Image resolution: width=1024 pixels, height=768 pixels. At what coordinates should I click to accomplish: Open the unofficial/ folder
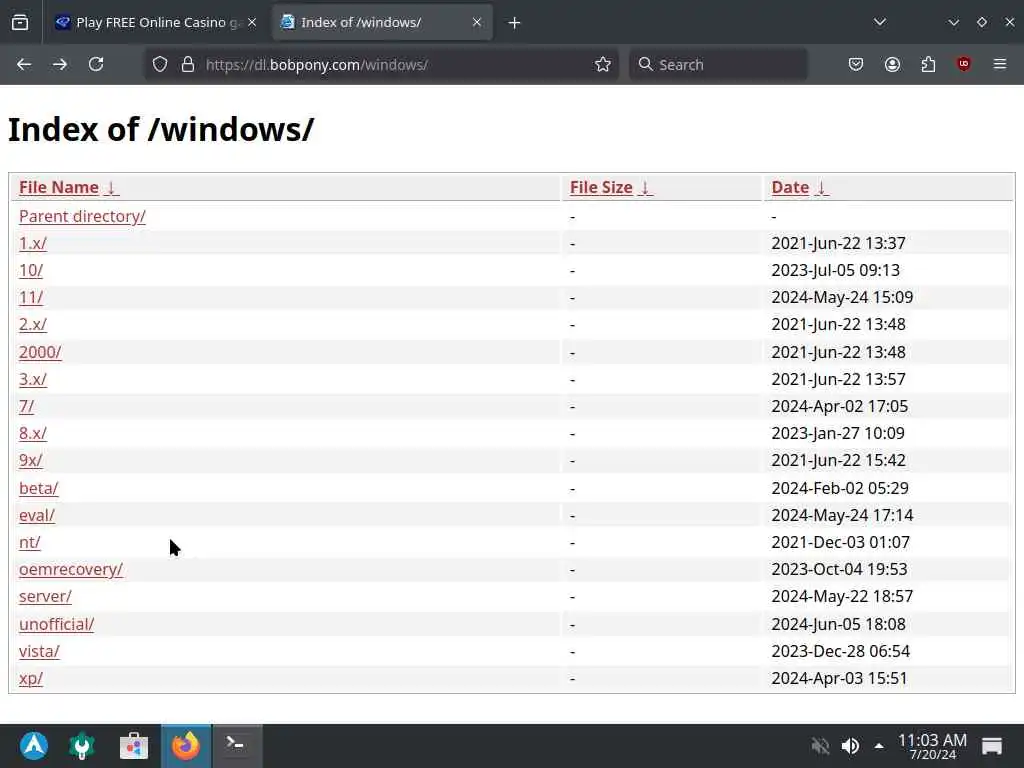[x=56, y=624]
